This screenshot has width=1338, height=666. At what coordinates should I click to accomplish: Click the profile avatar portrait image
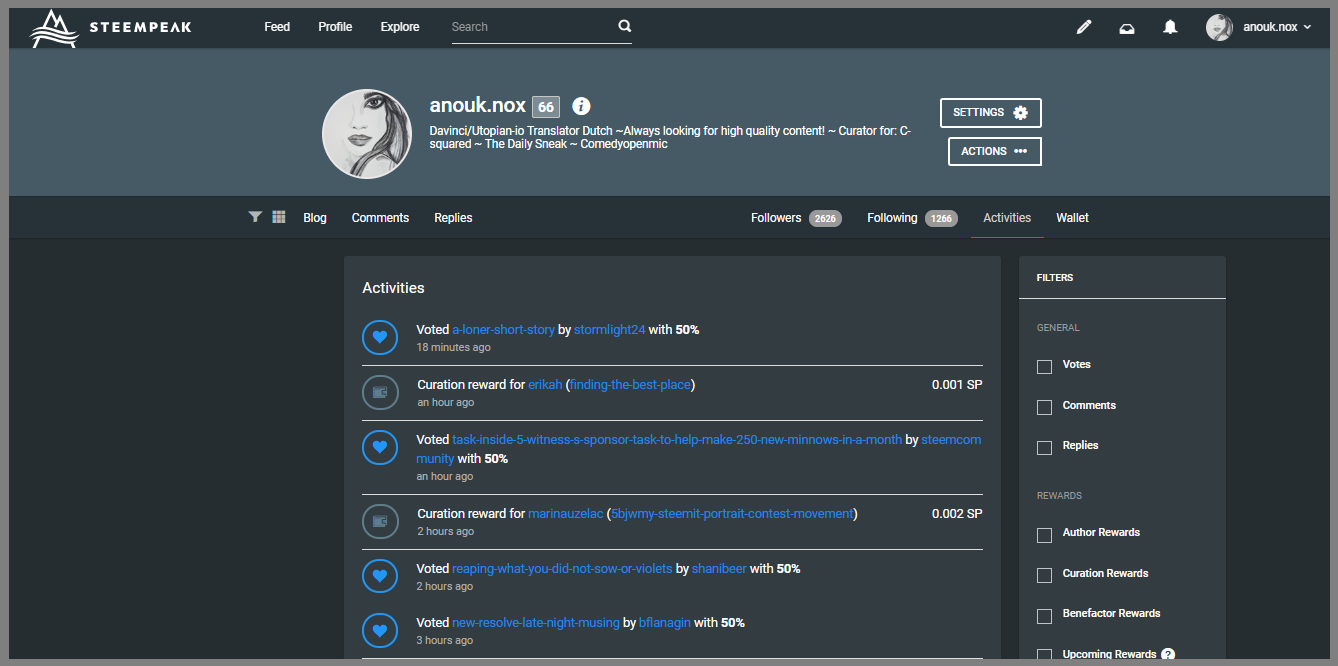367,134
